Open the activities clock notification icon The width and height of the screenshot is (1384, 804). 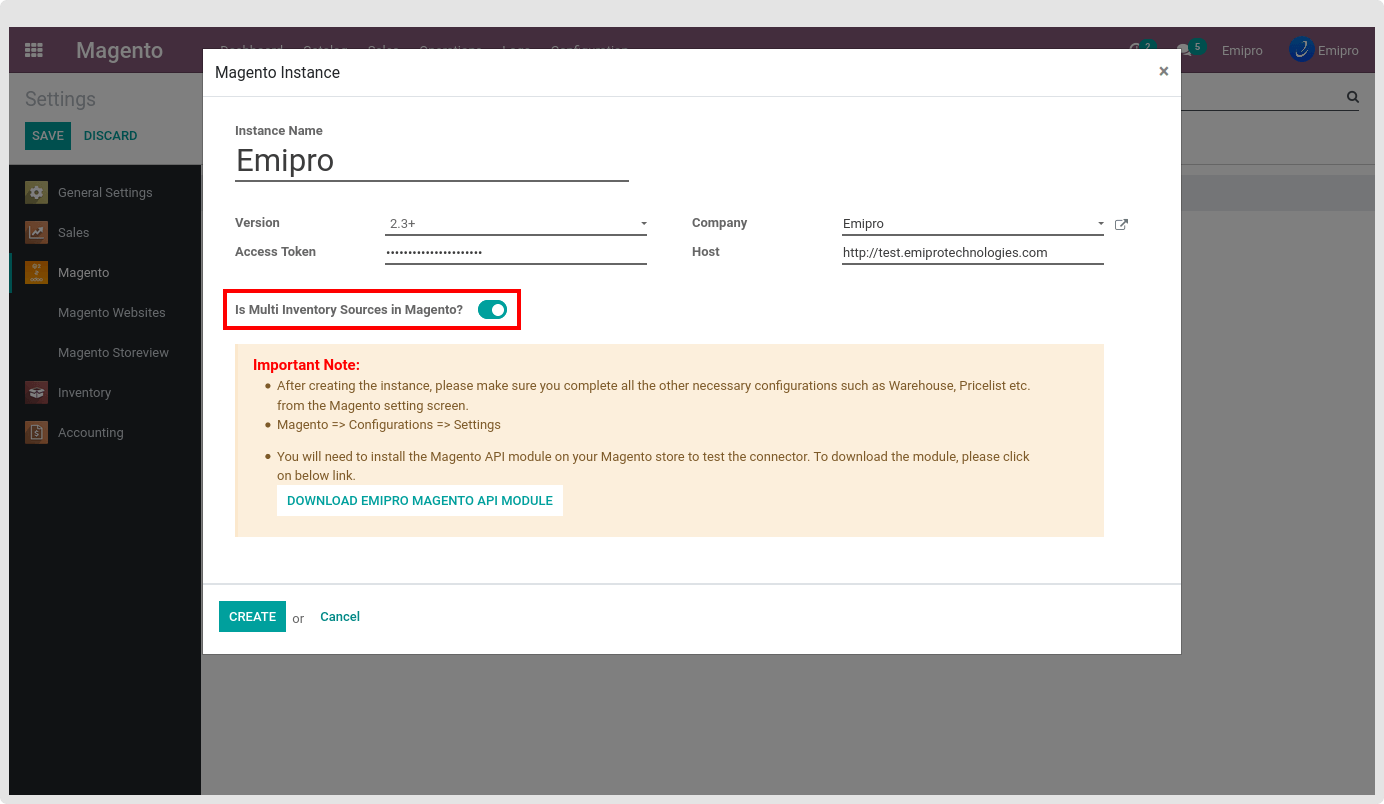click(1135, 50)
